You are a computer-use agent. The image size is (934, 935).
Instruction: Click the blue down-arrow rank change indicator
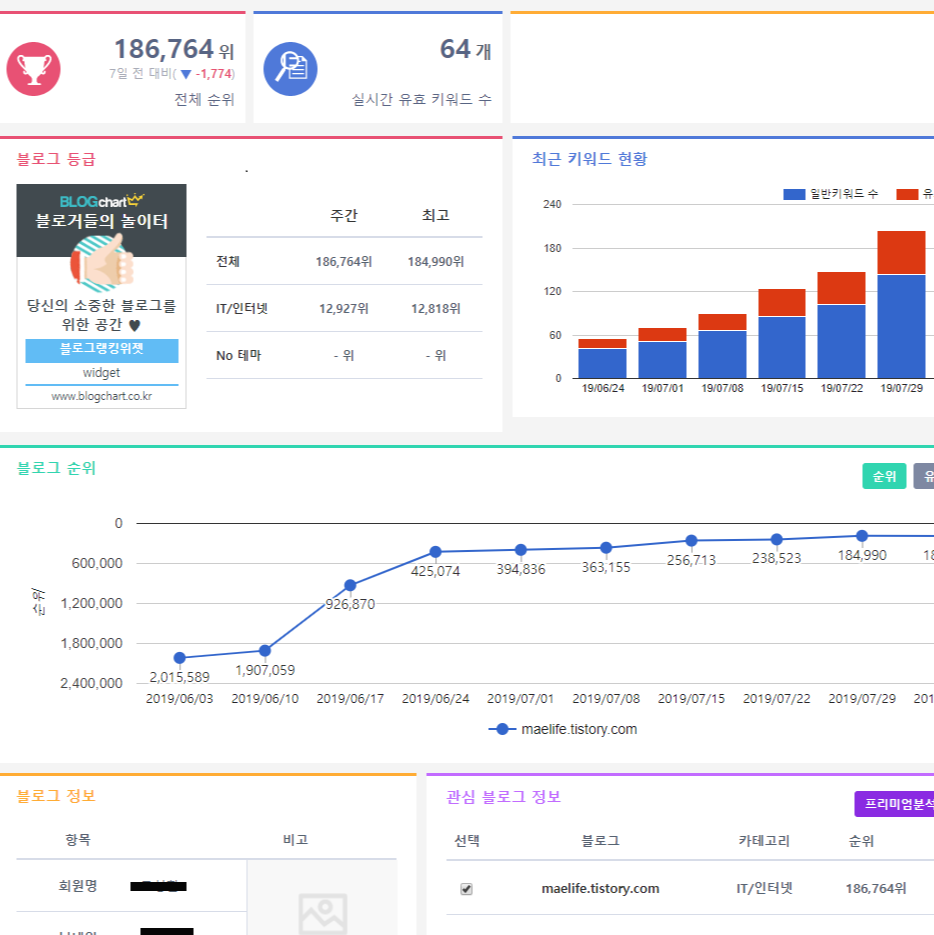186,75
